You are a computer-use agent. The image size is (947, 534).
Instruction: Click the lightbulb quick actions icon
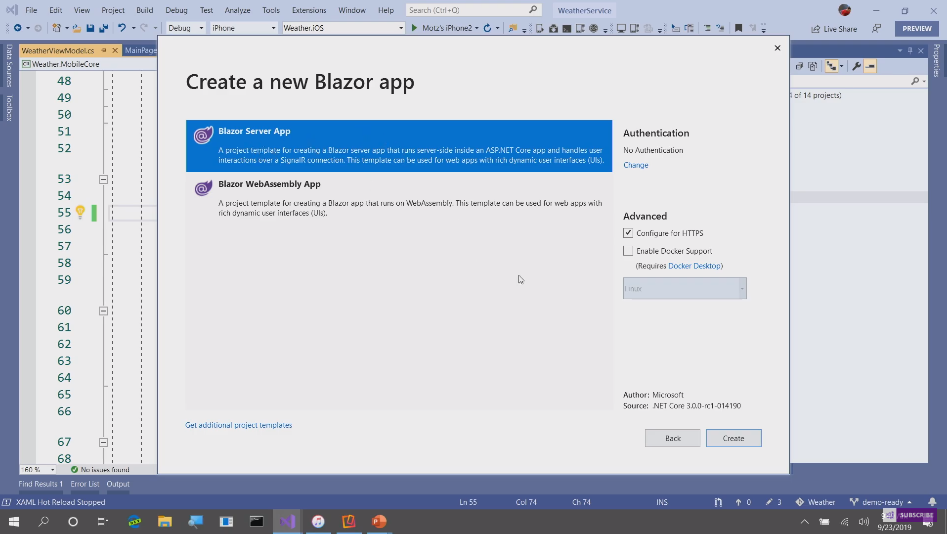point(80,212)
